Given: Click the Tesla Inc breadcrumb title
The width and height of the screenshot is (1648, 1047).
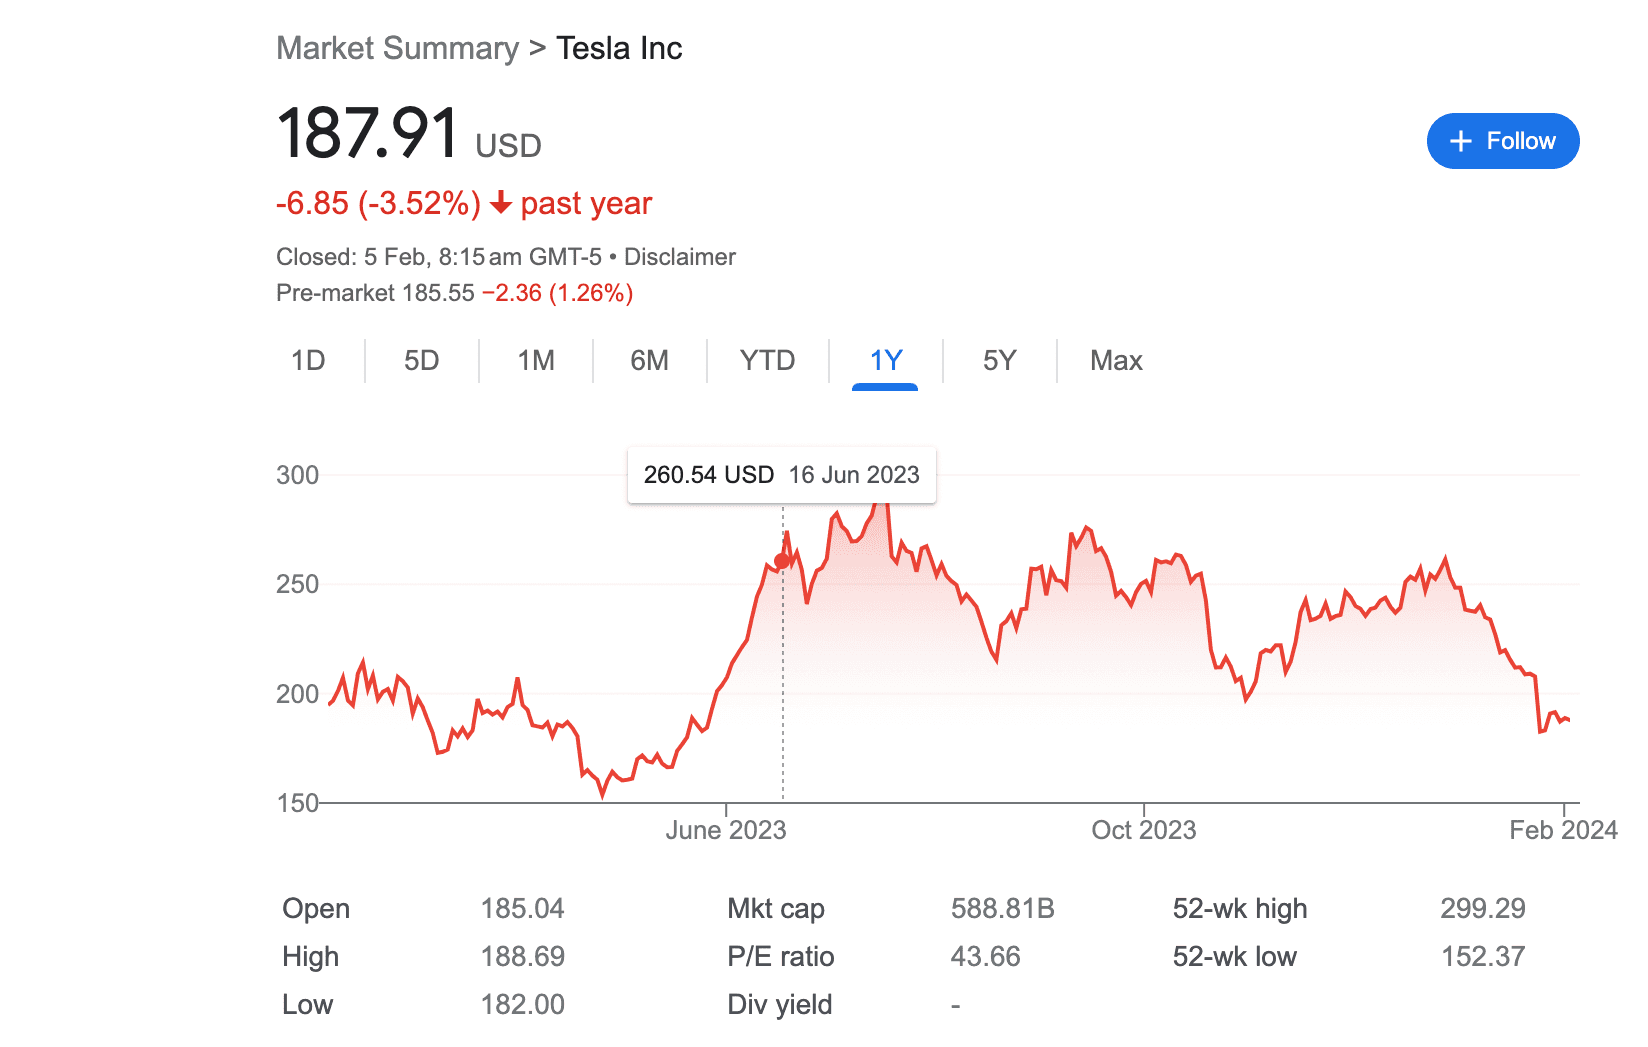Looking at the screenshot, I should (619, 48).
